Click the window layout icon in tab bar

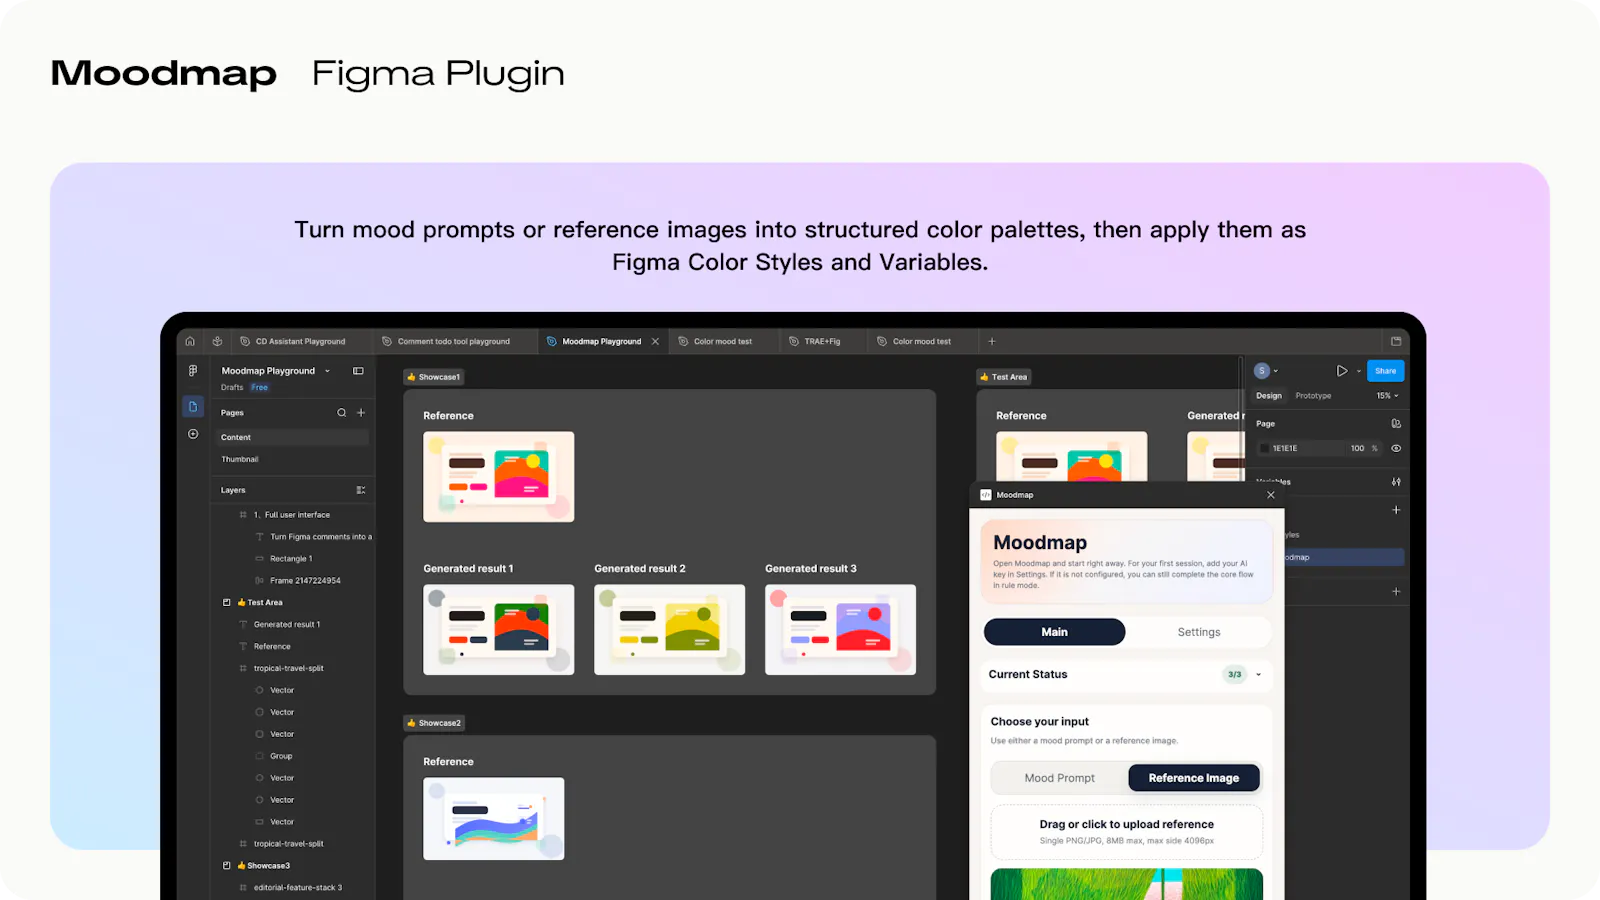click(x=1396, y=341)
